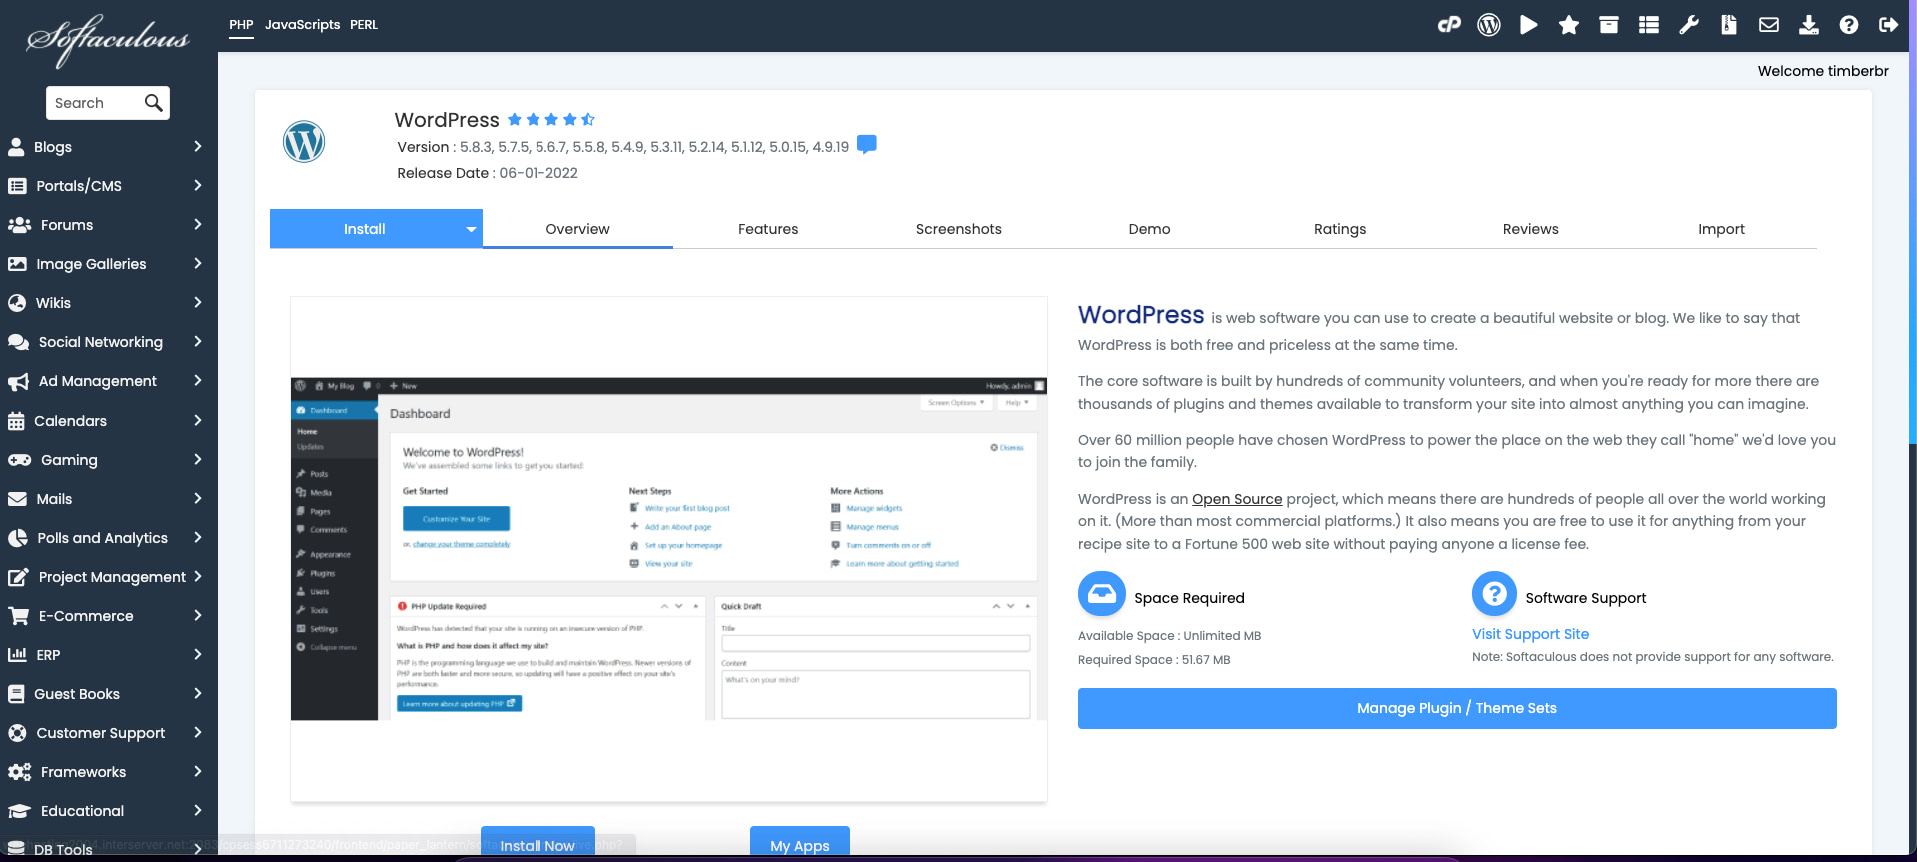The image size is (1917, 862).
Task: Click Manage Plugin / Theme Sets button
Action: 1457,708
